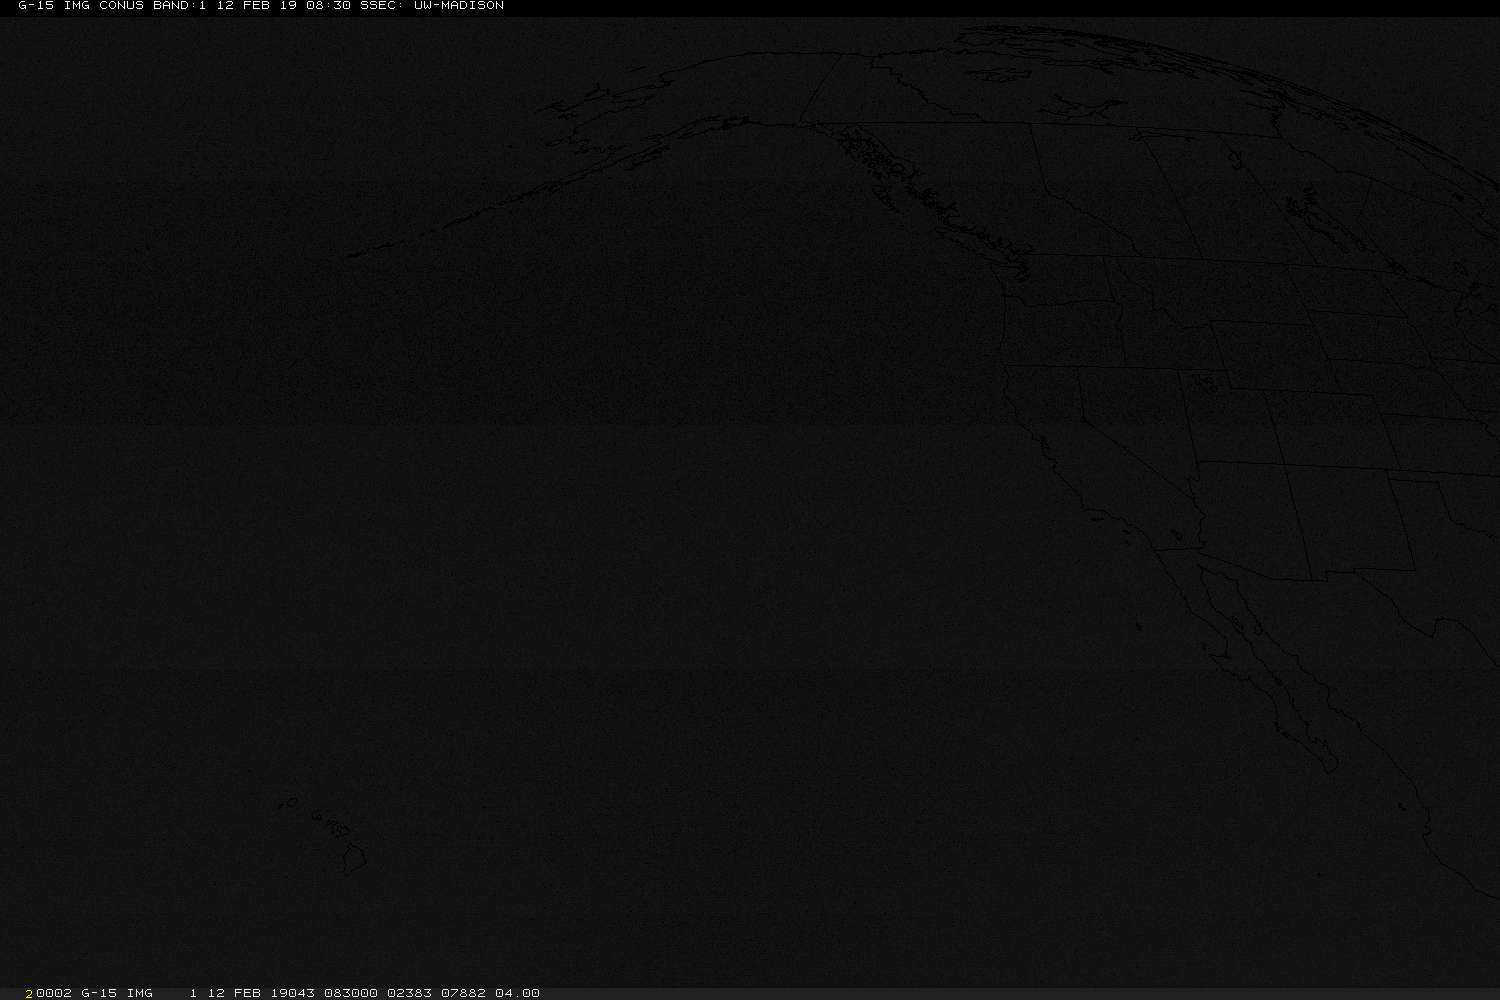The height and width of the screenshot is (1000, 1500).
Task: Select the 'BAND:1' label in header
Action: pos(179,6)
